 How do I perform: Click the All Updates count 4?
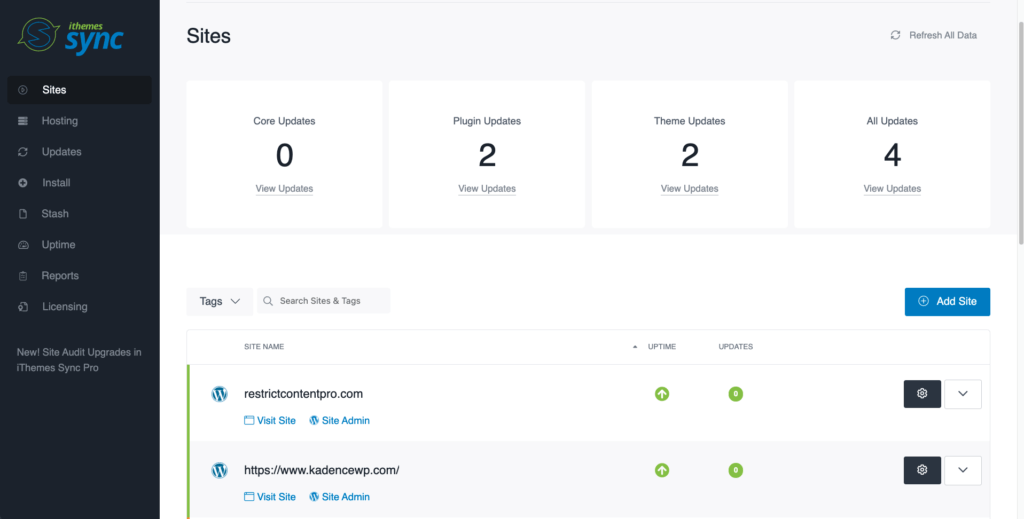(892, 156)
